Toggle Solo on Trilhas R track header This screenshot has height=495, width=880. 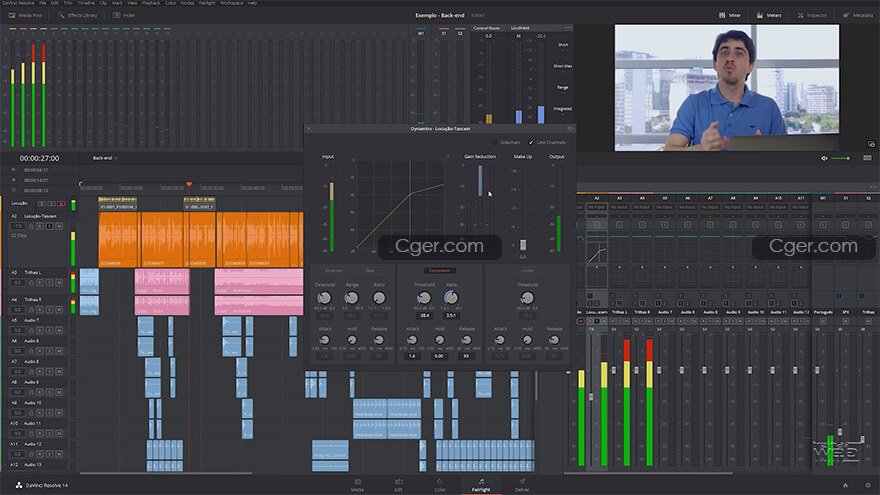pos(49,309)
